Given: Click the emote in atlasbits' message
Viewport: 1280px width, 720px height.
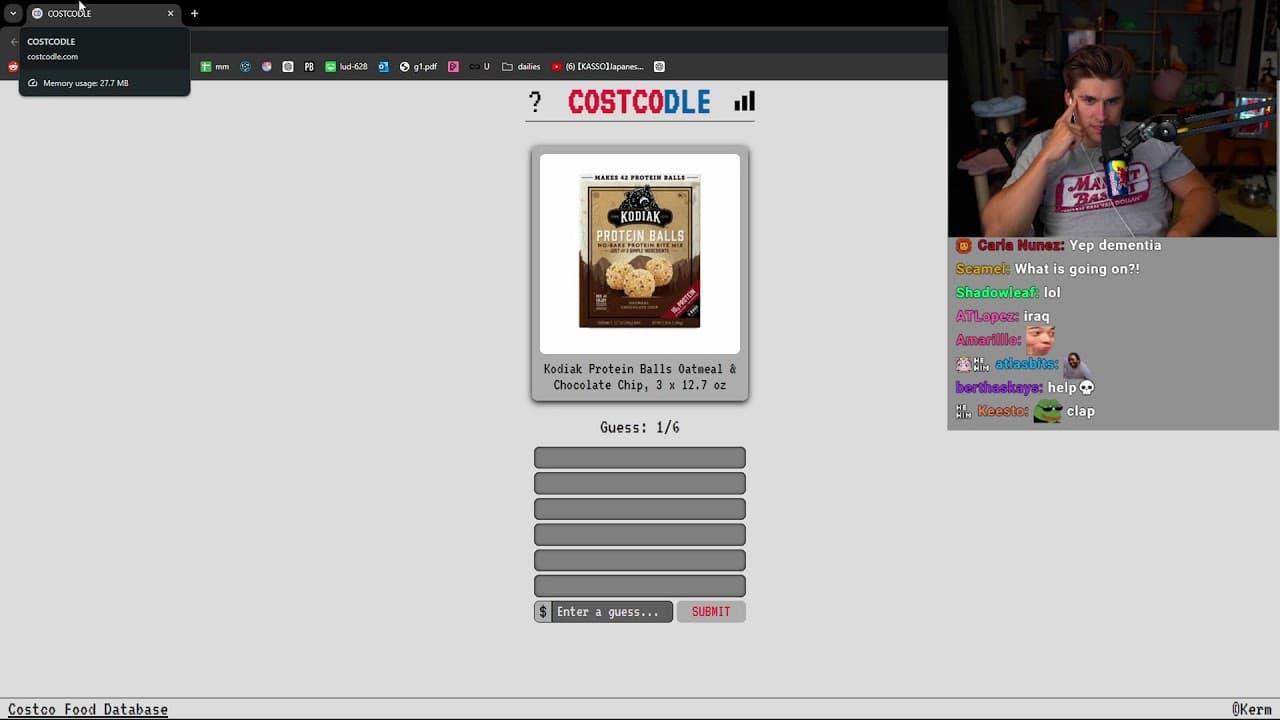Looking at the screenshot, I should pos(1076,364).
